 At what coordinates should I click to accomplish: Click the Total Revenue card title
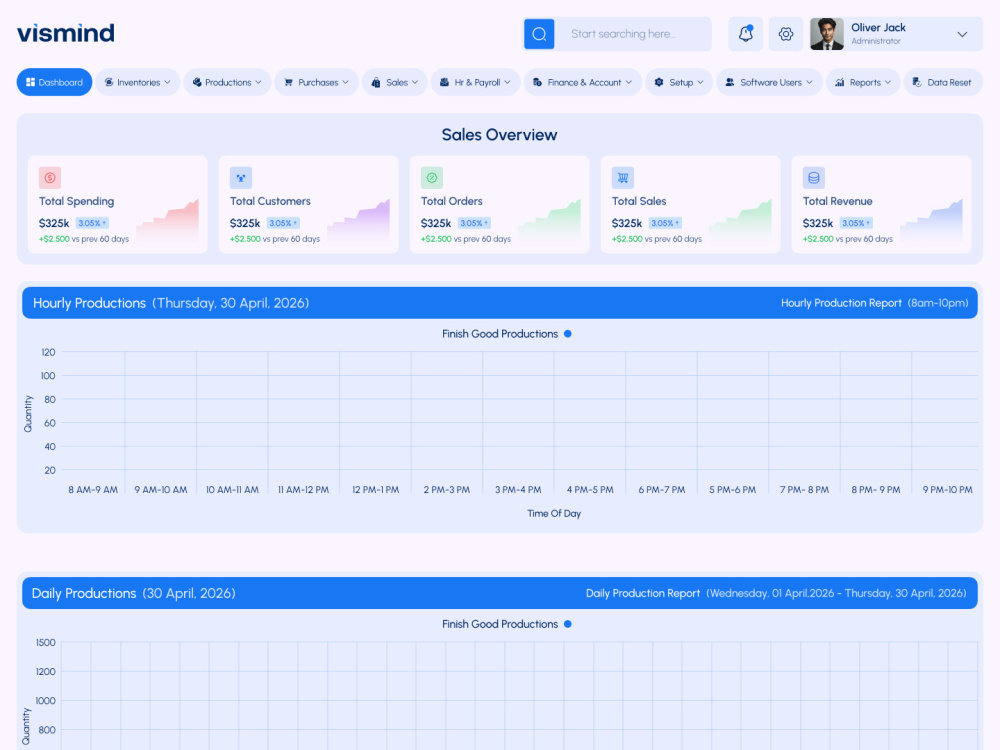coord(837,201)
